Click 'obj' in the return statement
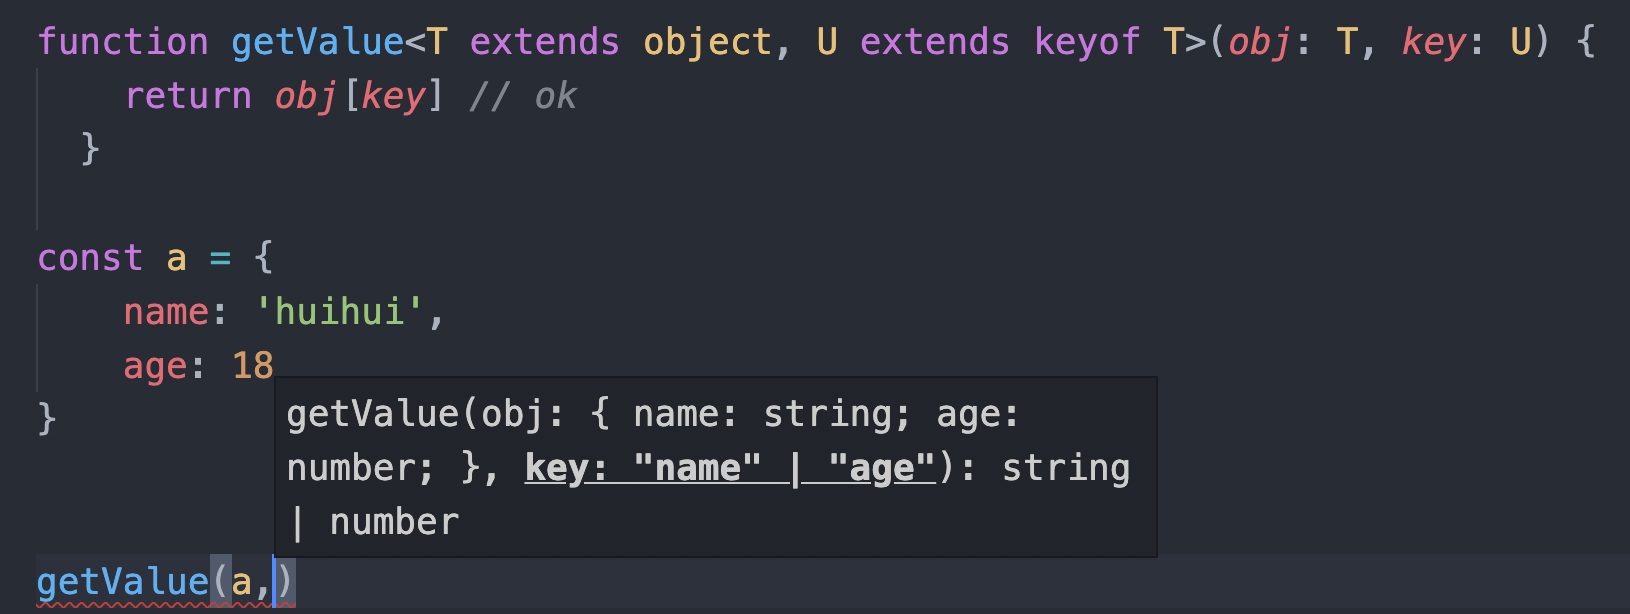The width and height of the screenshot is (1630, 614). pyautogui.click(x=305, y=96)
